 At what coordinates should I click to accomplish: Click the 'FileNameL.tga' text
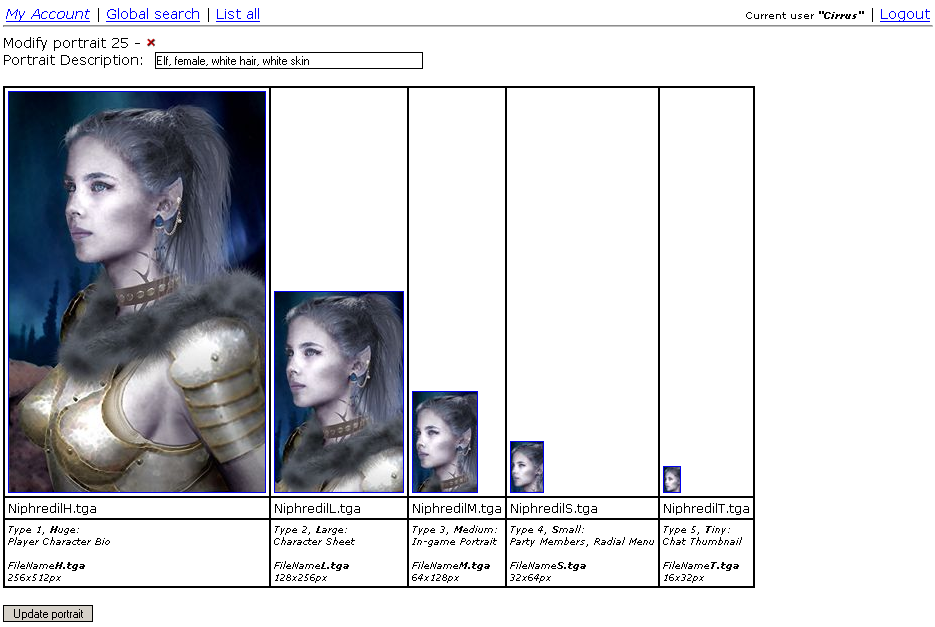(311, 566)
